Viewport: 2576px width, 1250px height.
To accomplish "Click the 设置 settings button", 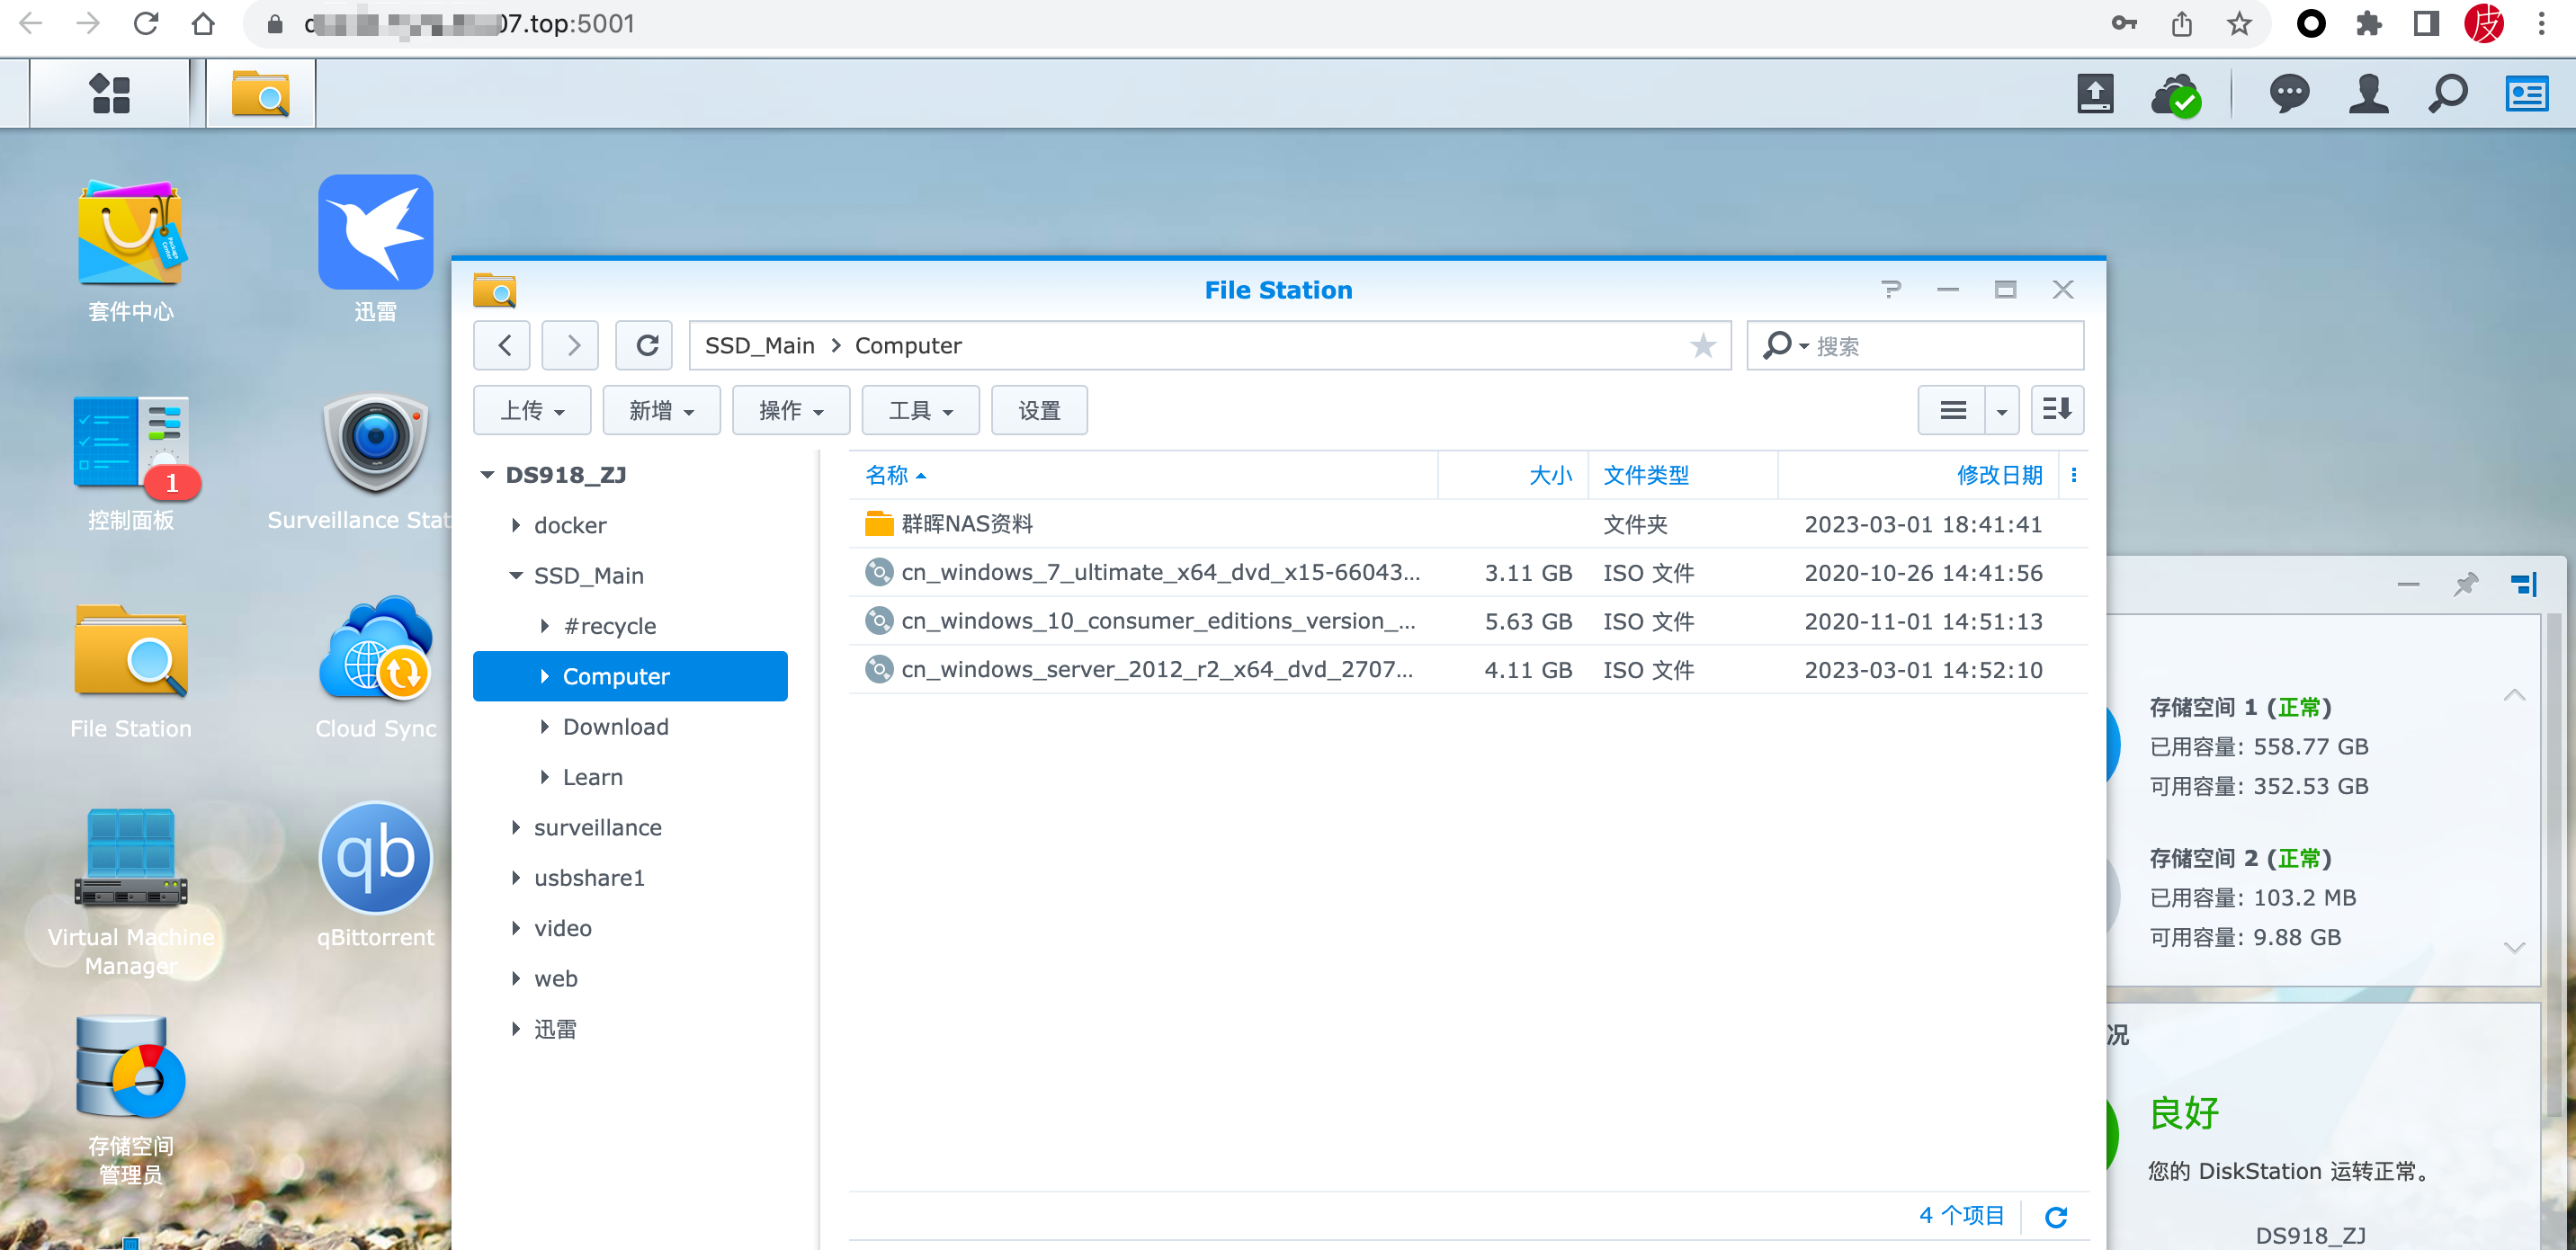I will [x=1039, y=410].
